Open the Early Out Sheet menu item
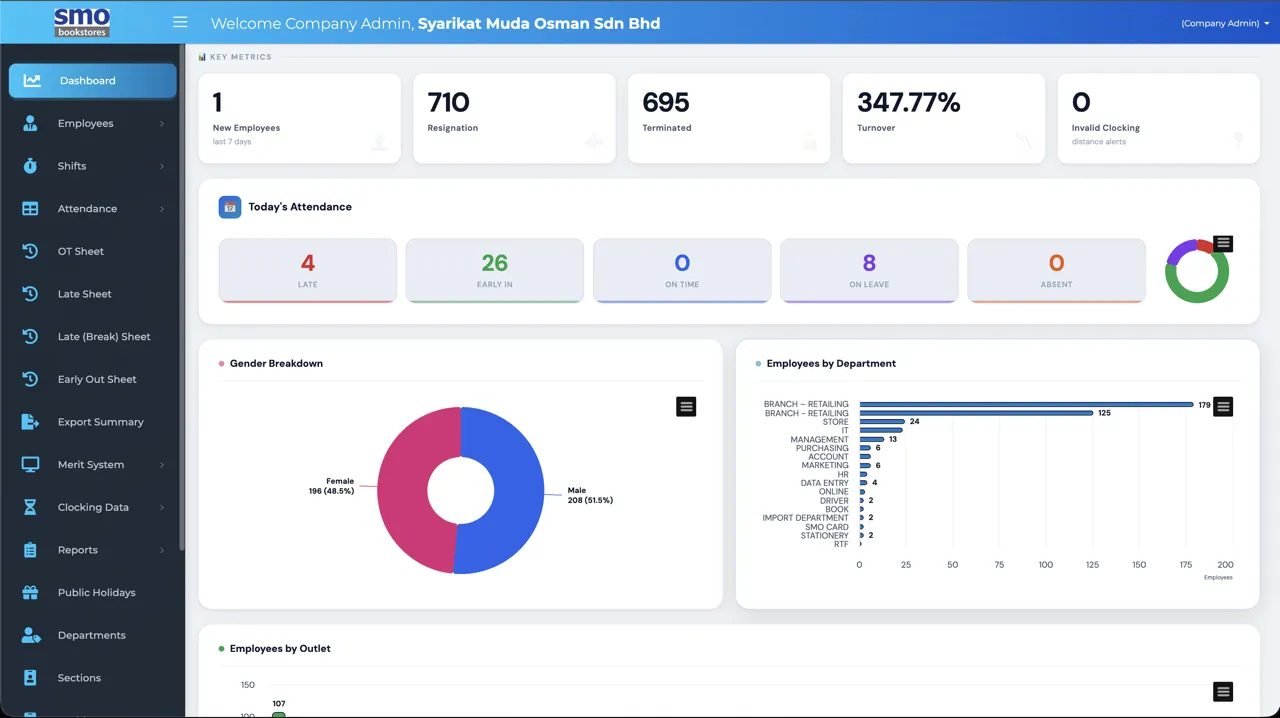Viewport: 1280px width, 718px height. (93, 379)
